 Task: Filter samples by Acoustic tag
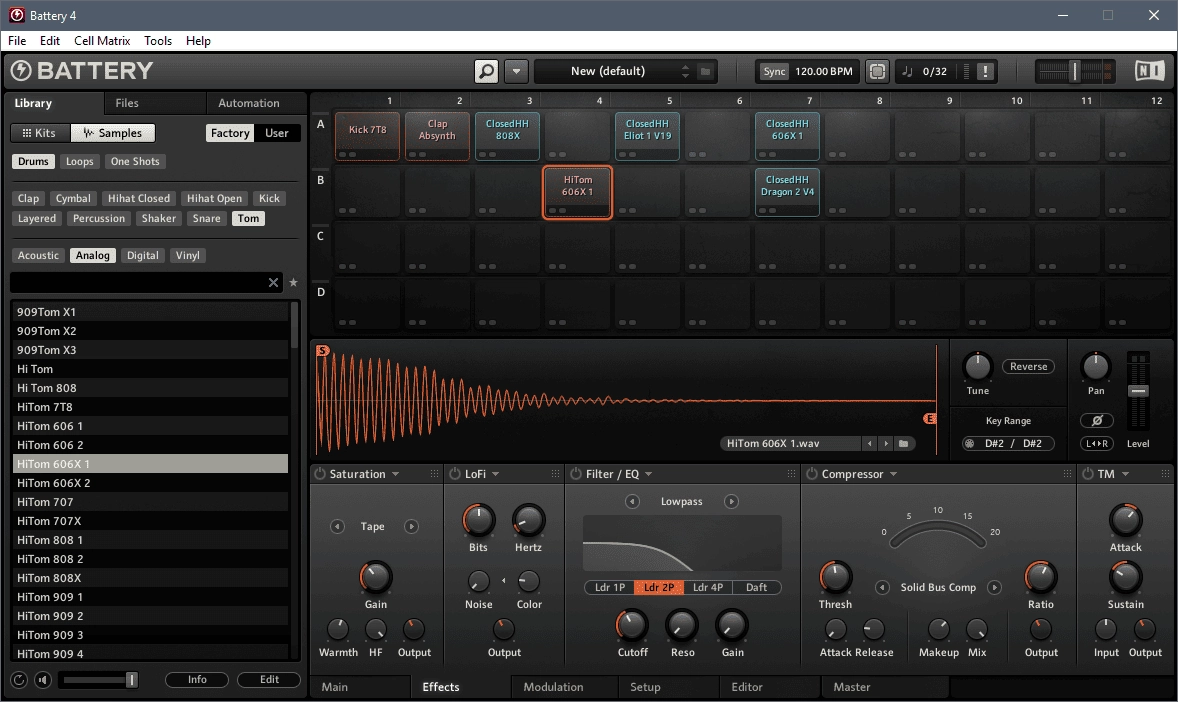[38, 256]
